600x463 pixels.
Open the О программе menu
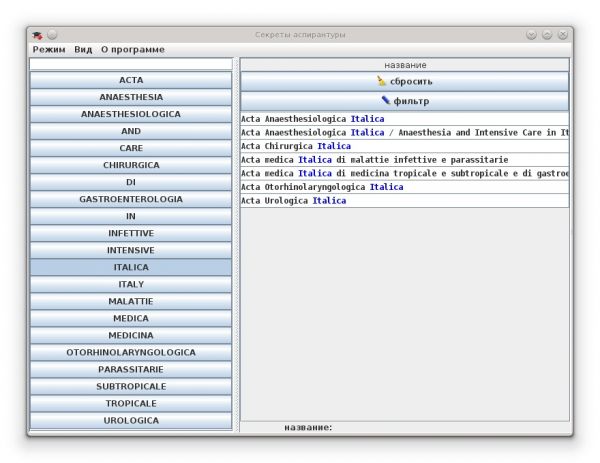[132, 49]
